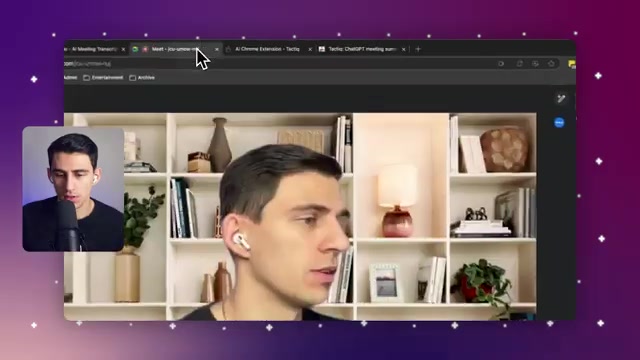Click the blue round more-options badge

(x=559, y=122)
